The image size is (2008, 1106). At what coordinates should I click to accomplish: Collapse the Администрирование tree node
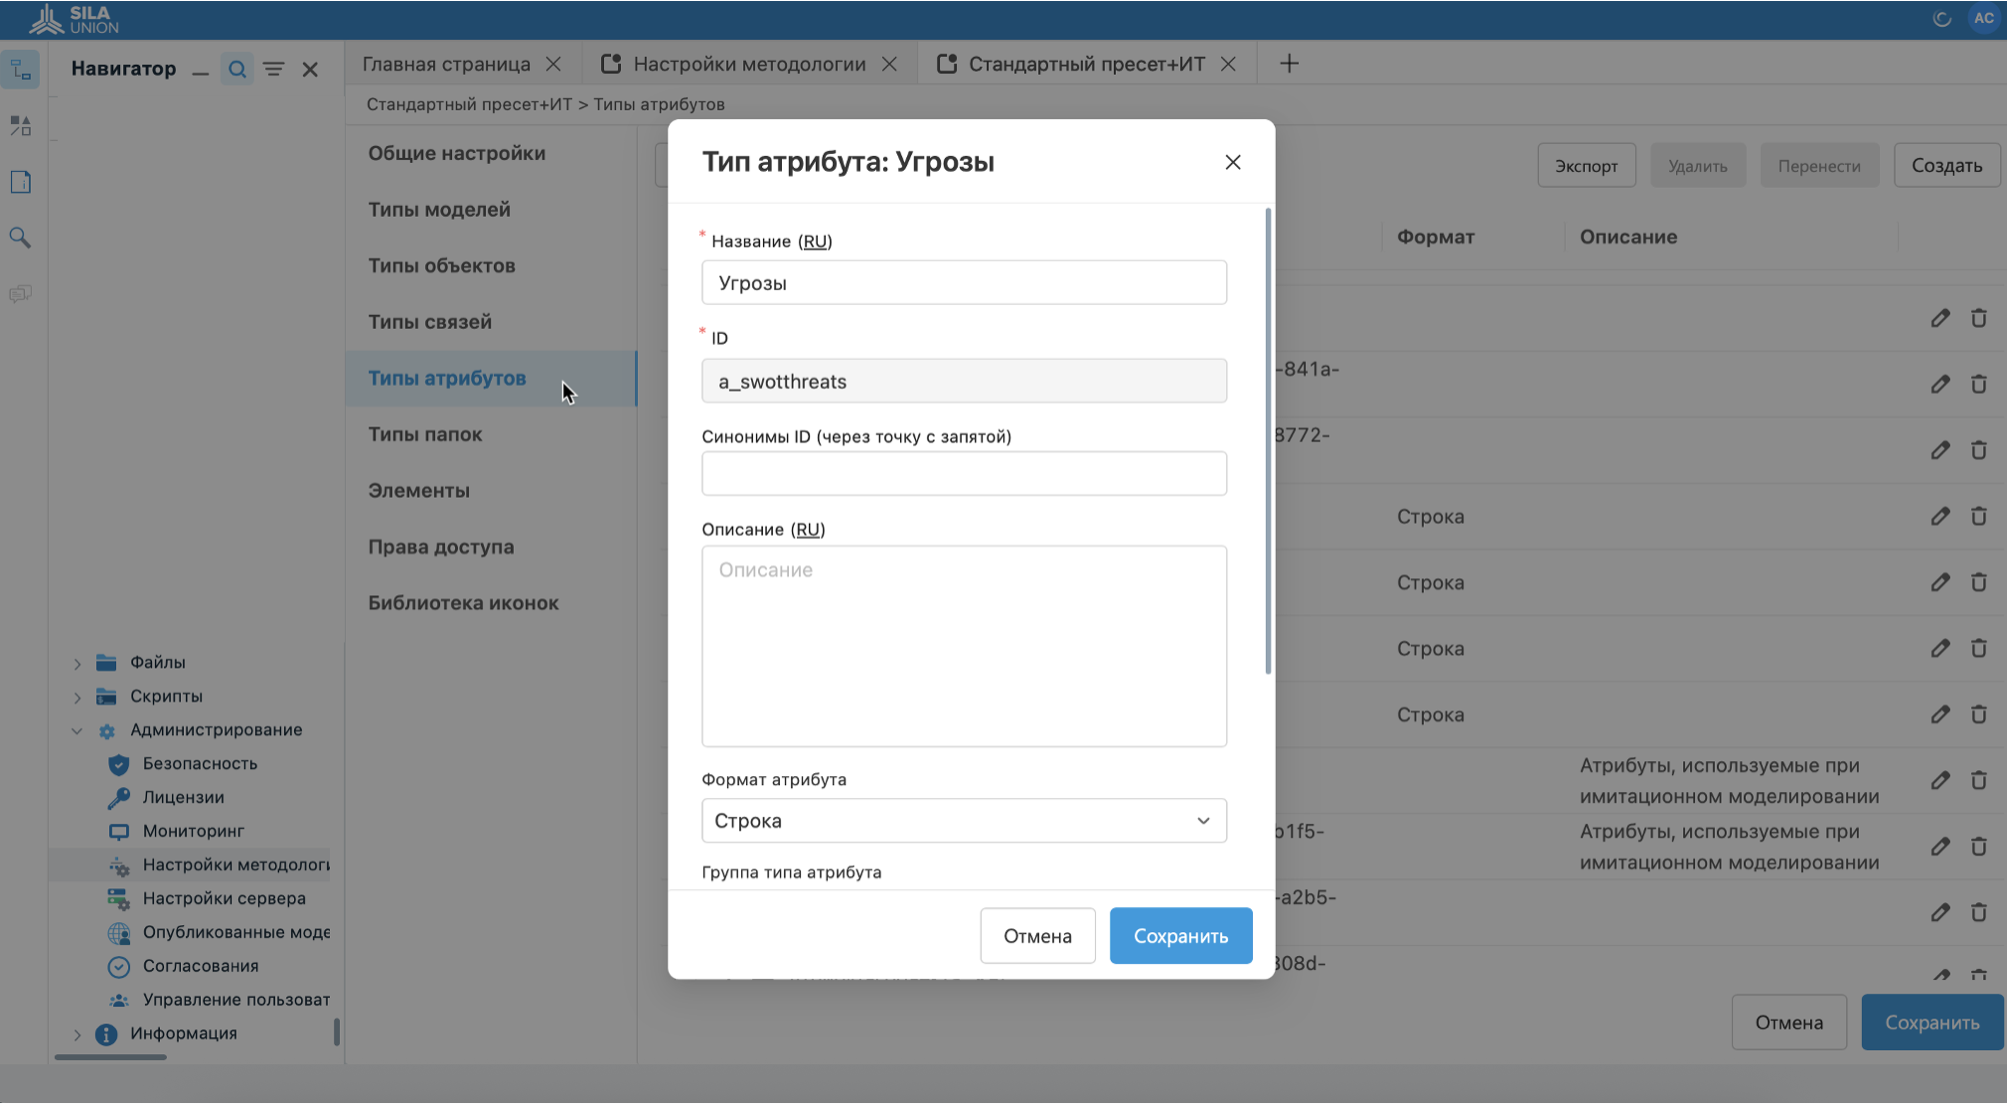coord(77,730)
